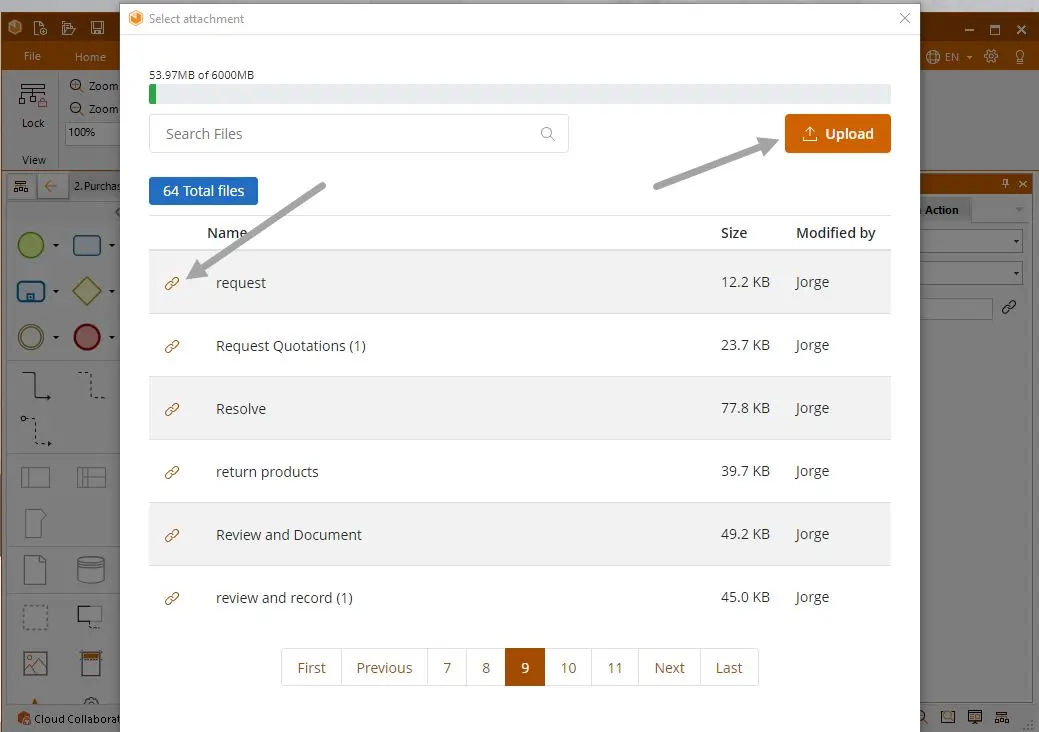
Task: Expand task shape dropdown arrow
Action: (x=111, y=246)
